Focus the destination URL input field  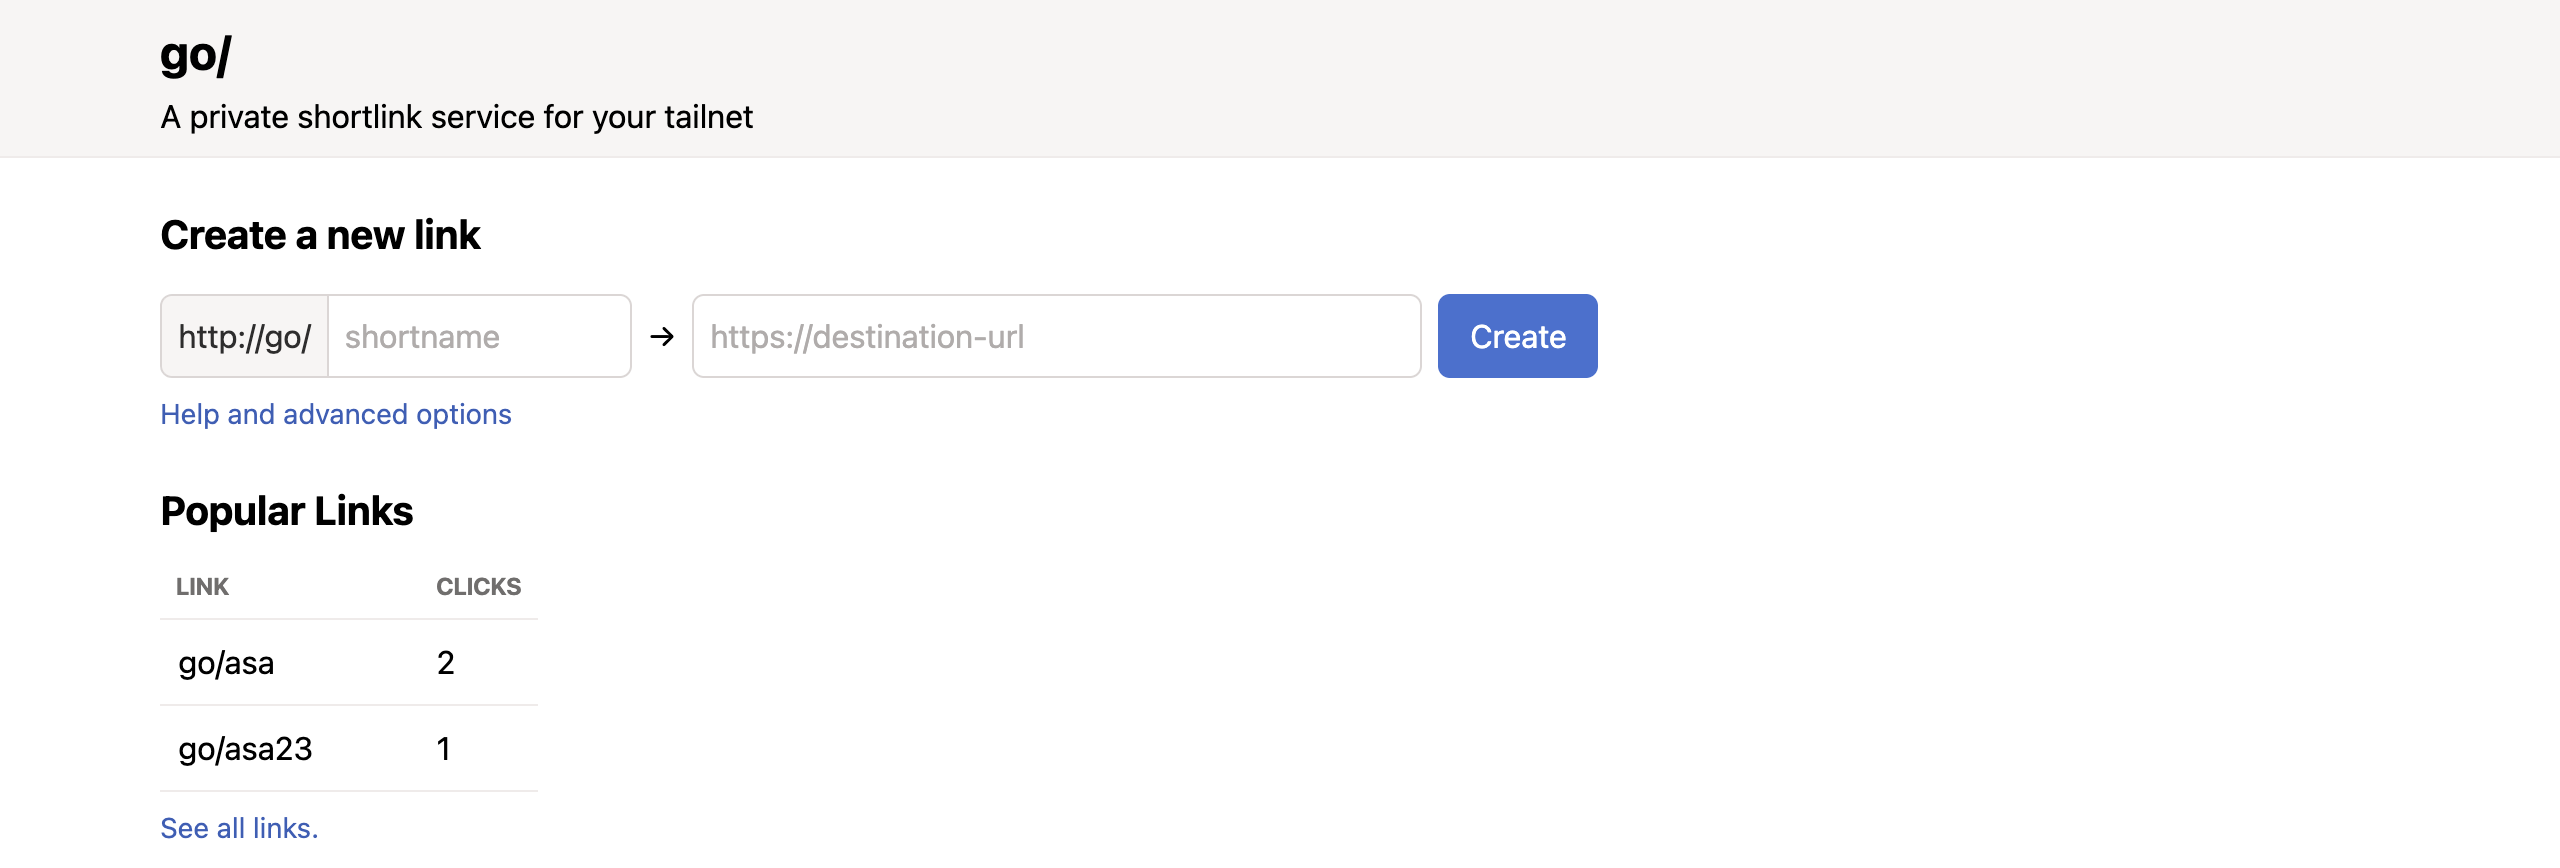1056,337
